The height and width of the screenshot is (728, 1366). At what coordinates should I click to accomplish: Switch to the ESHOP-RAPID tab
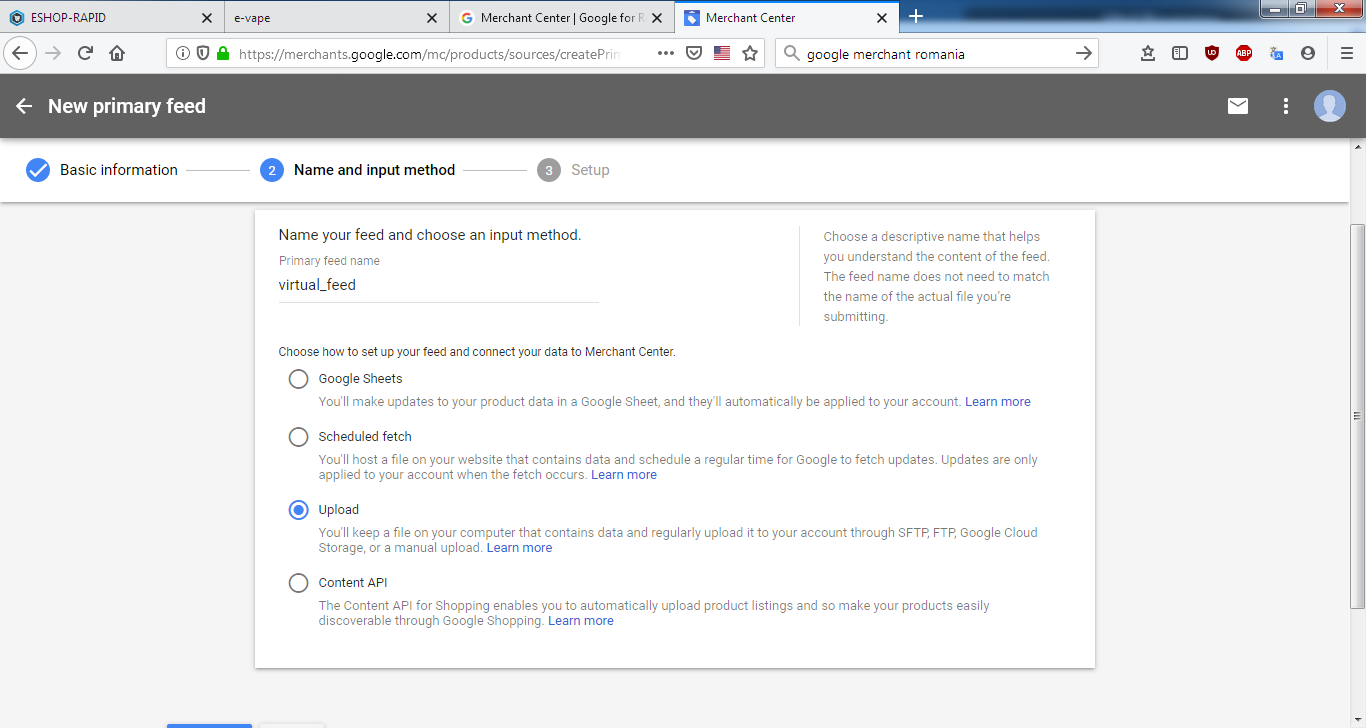pyautogui.click(x=111, y=17)
